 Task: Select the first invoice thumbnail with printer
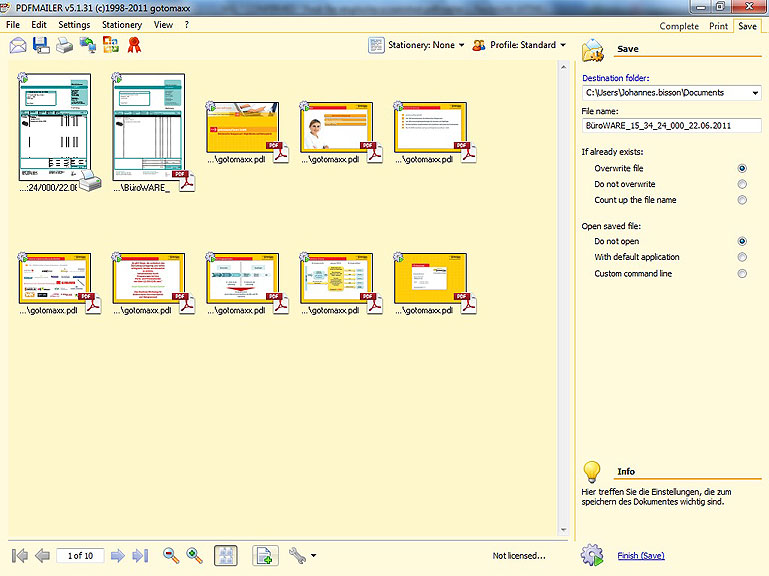click(x=54, y=127)
